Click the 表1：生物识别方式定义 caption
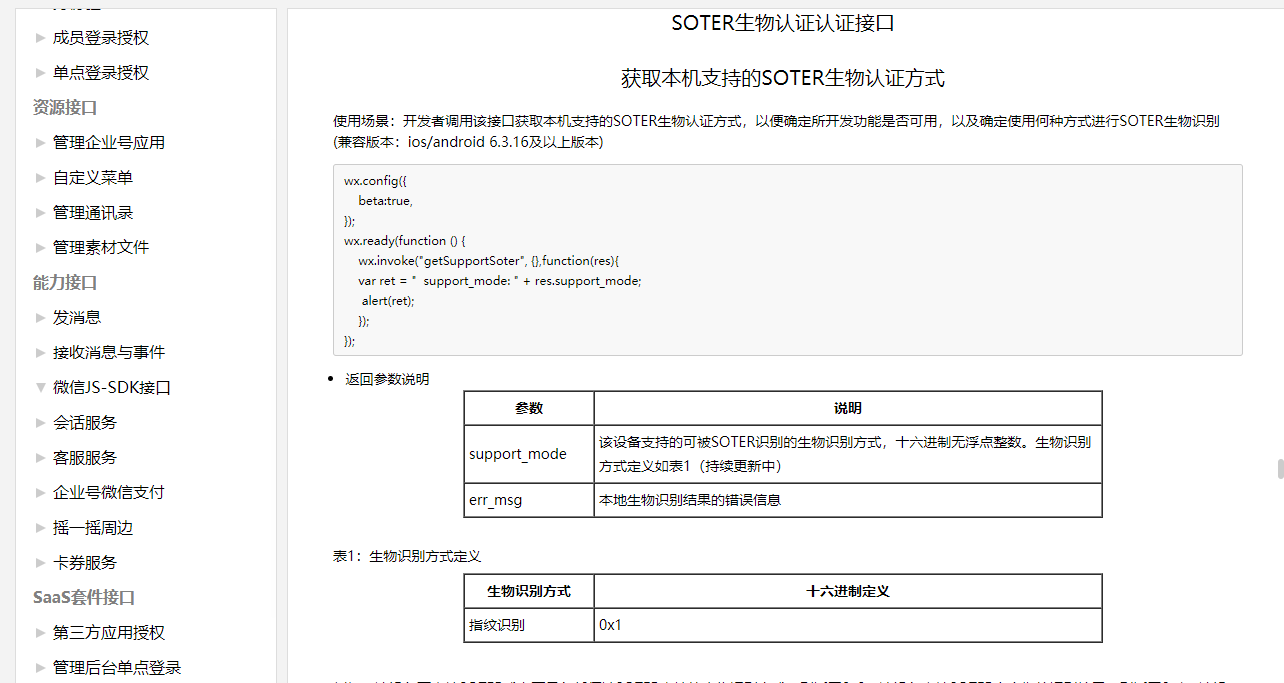 (407, 556)
